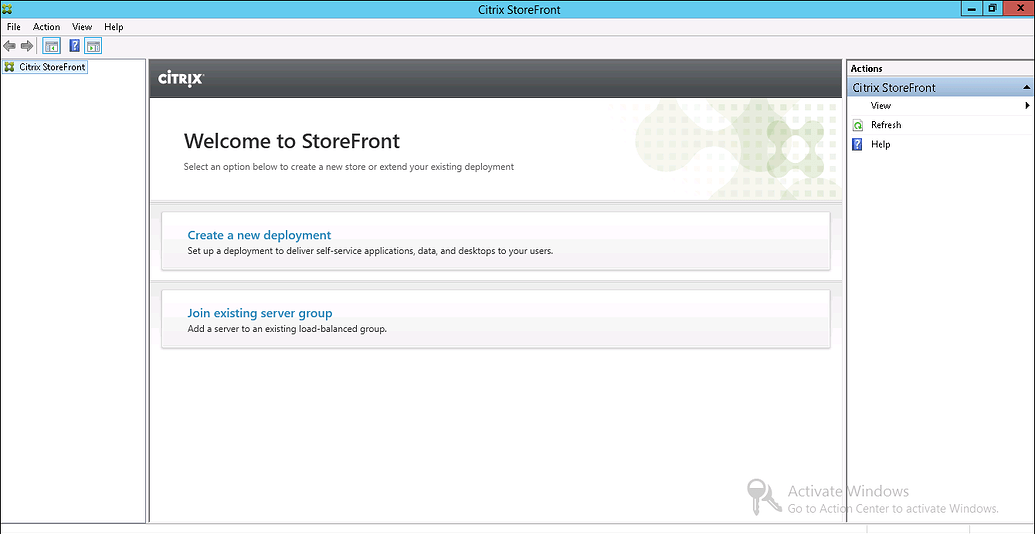Viewport: 1035px width, 534px height.
Task: Toggle the Show/Hide Action Pane toolbar icon
Action: (93, 46)
